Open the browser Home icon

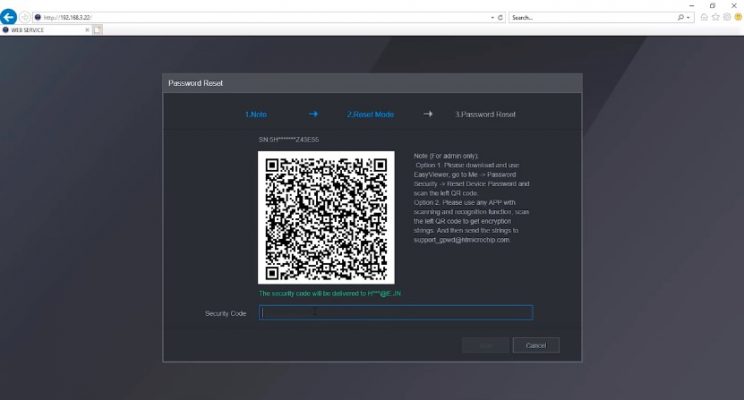coord(705,18)
